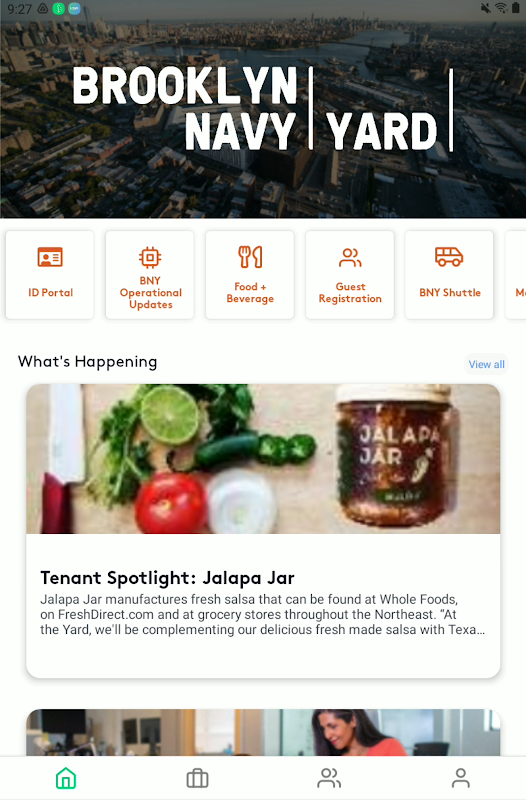Click View all for What's Happening
The height and width of the screenshot is (800, 526).
coord(487,364)
